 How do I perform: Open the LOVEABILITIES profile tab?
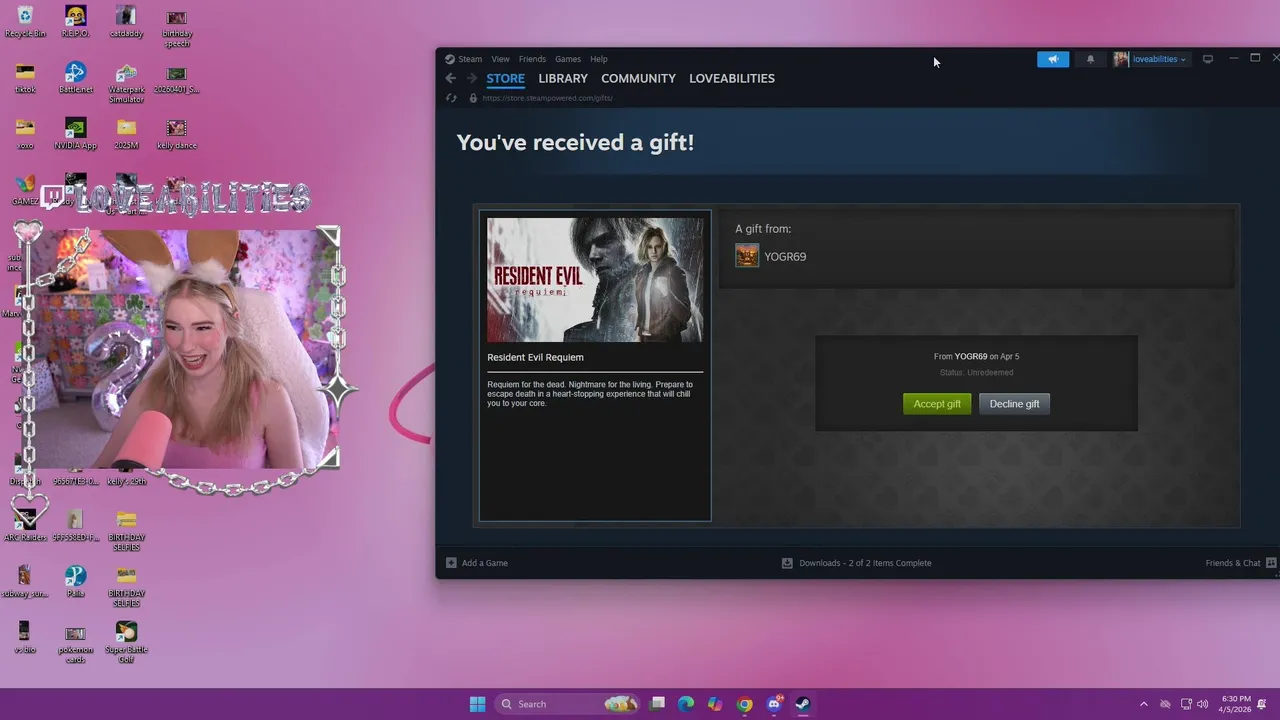(x=732, y=78)
